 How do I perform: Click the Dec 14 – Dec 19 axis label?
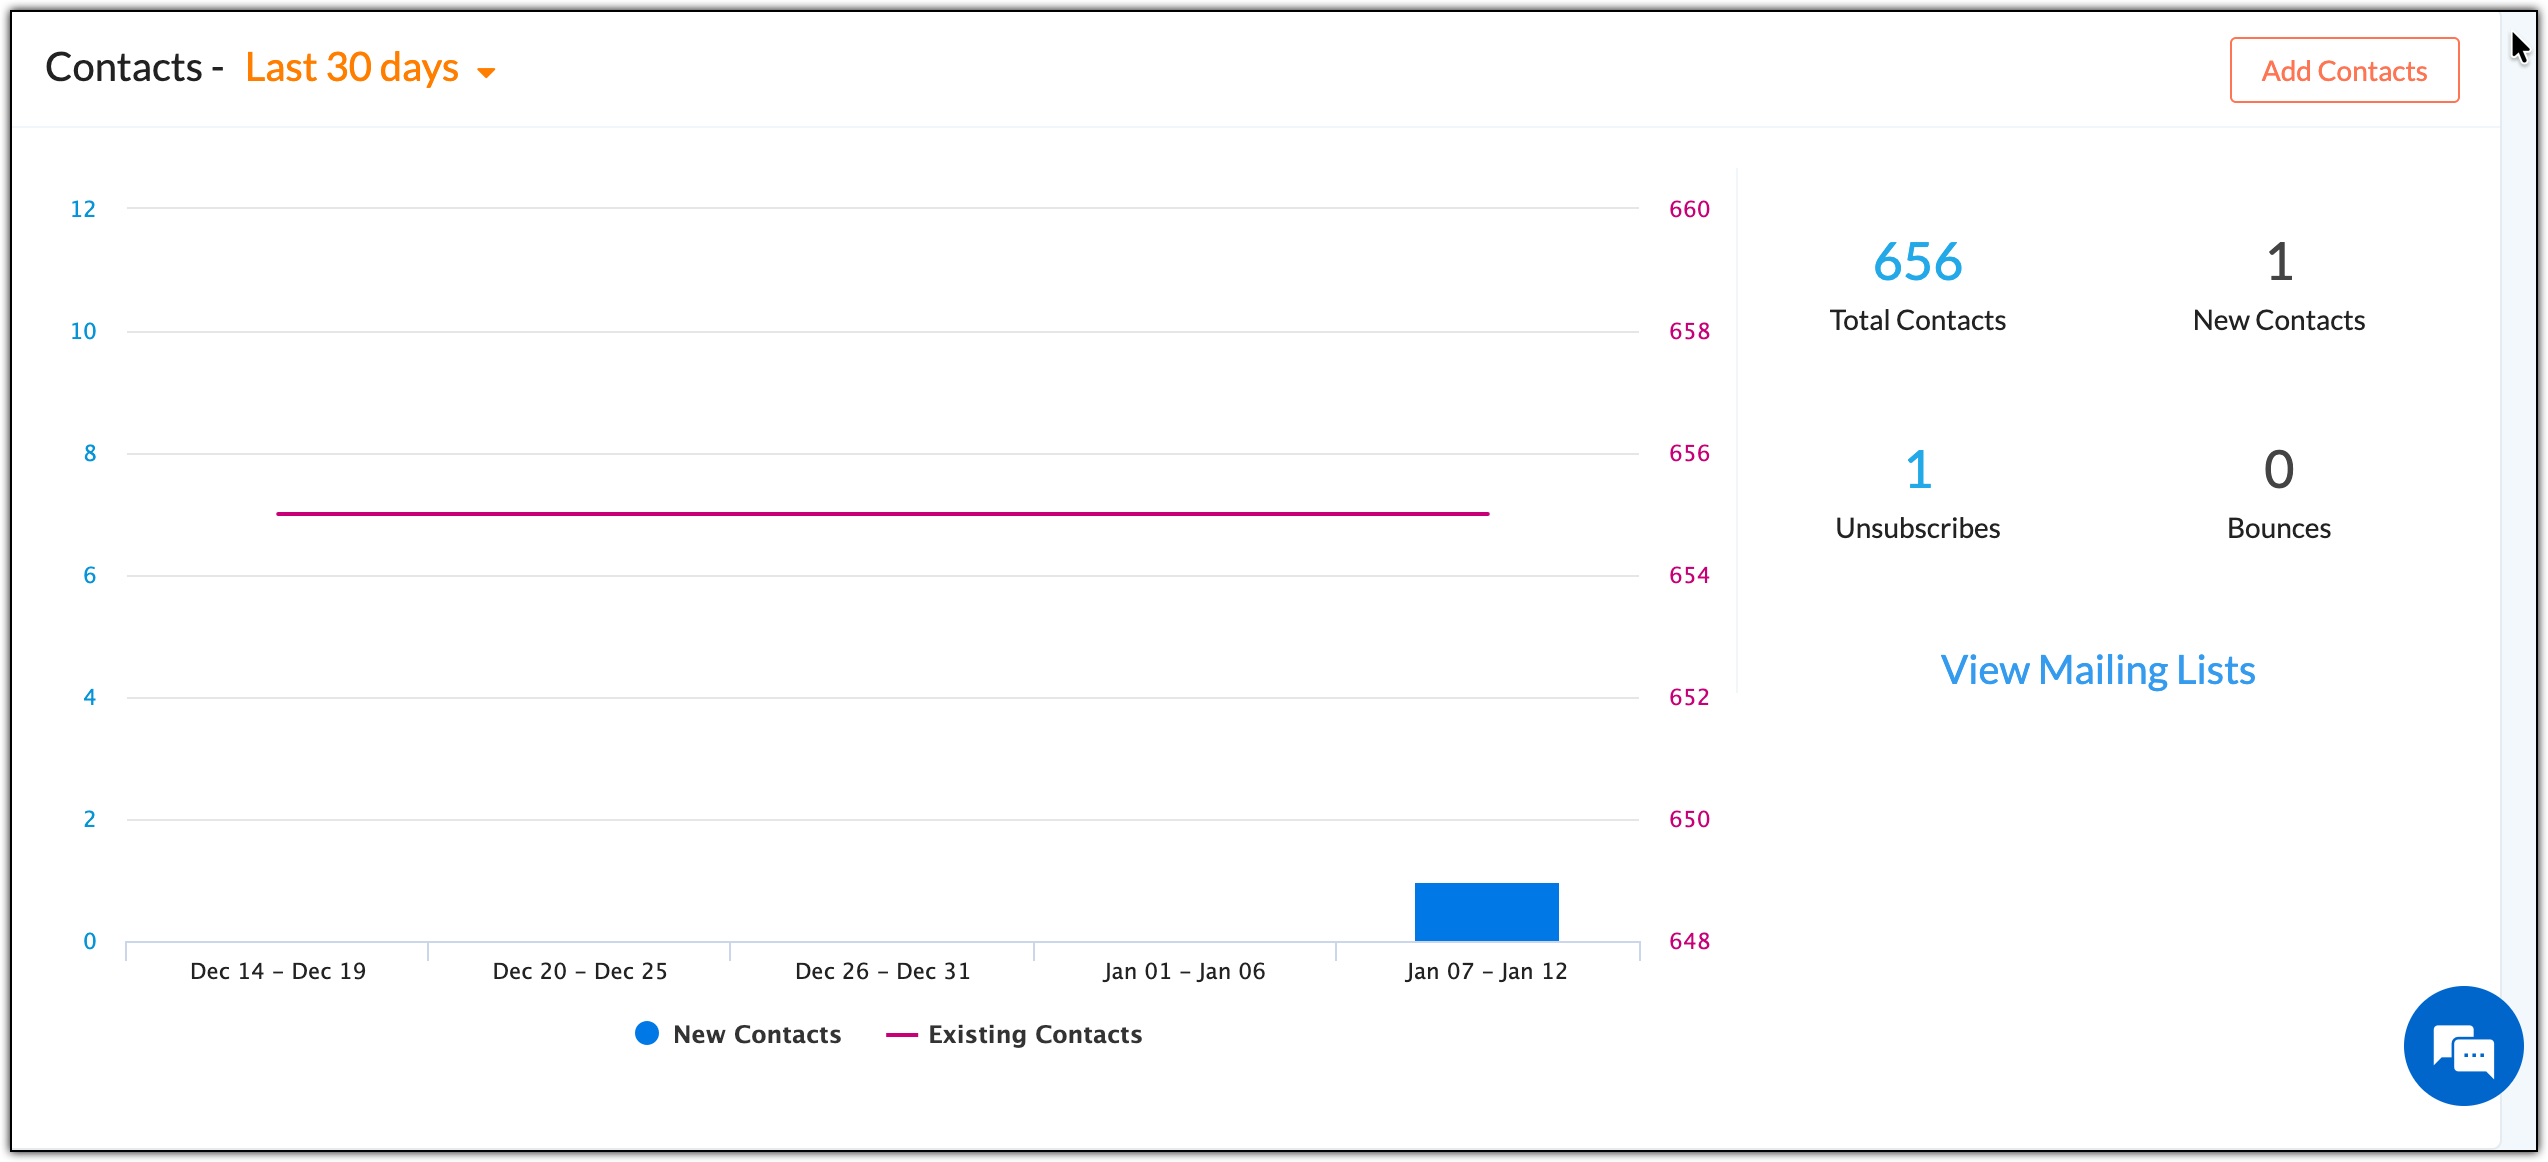[x=278, y=971]
